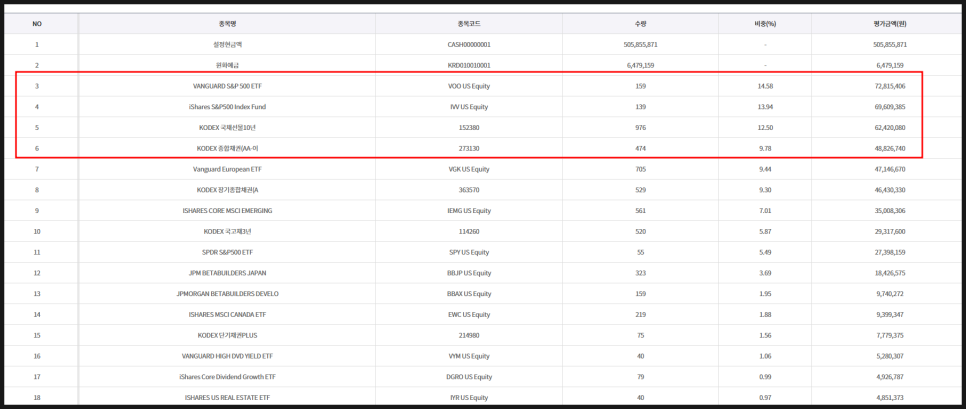Select the stock code 363570
This screenshot has width=966, height=409.
(469, 190)
